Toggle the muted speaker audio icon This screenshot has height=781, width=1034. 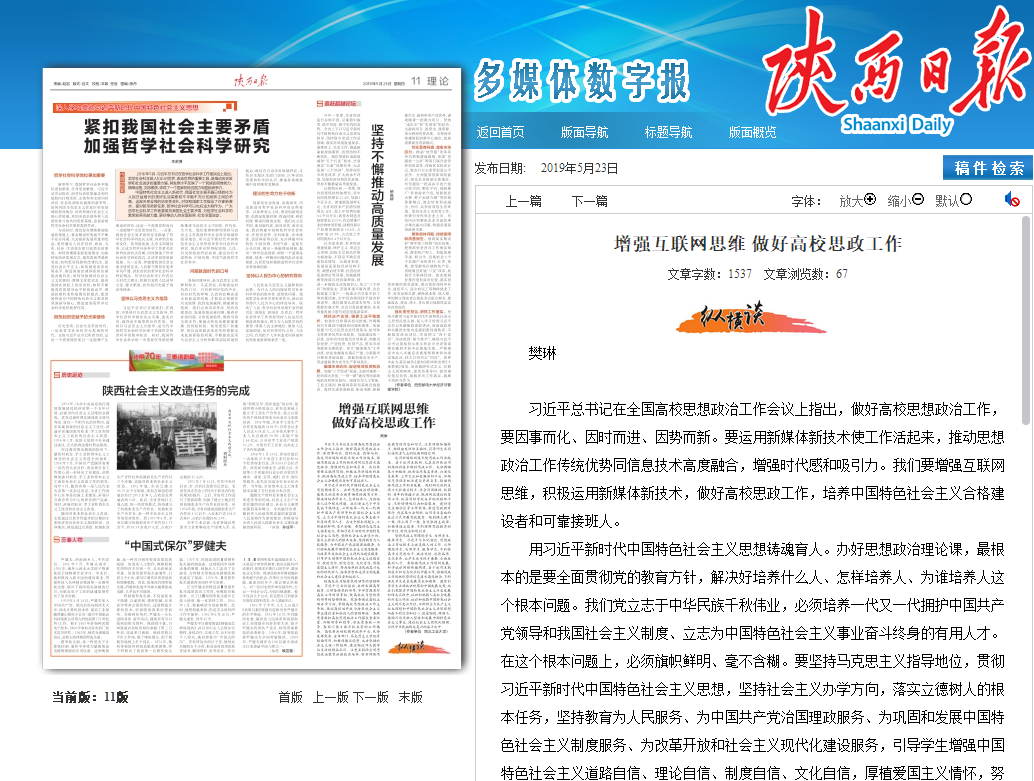coord(1012,200)
